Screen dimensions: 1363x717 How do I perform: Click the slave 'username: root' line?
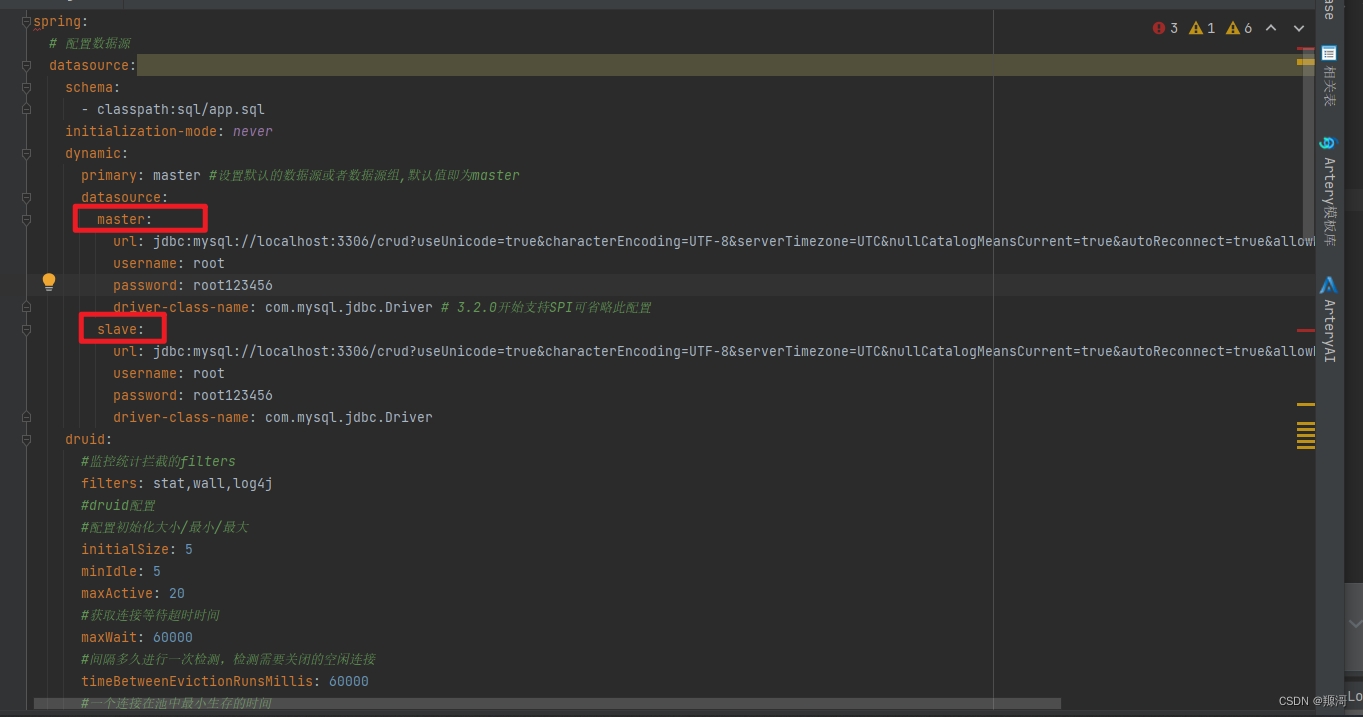coord(169,373)
